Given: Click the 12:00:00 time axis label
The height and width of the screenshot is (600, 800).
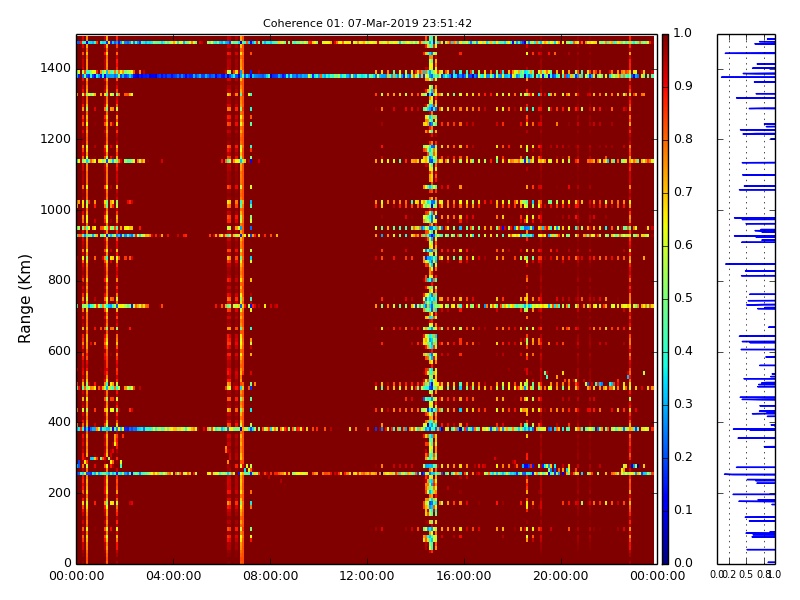Looking at the screenshot, I should pos(367,576).
